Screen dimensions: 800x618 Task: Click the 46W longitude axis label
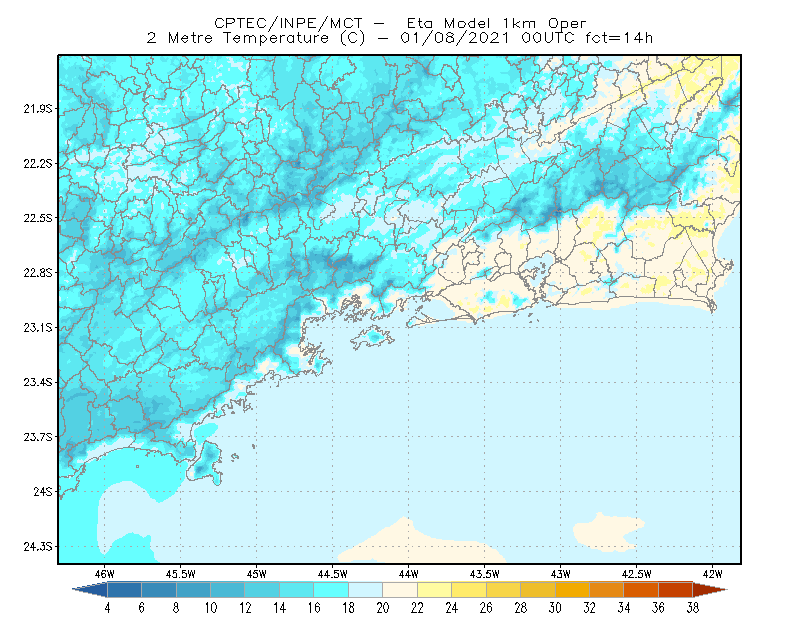(x=105, y=574)
